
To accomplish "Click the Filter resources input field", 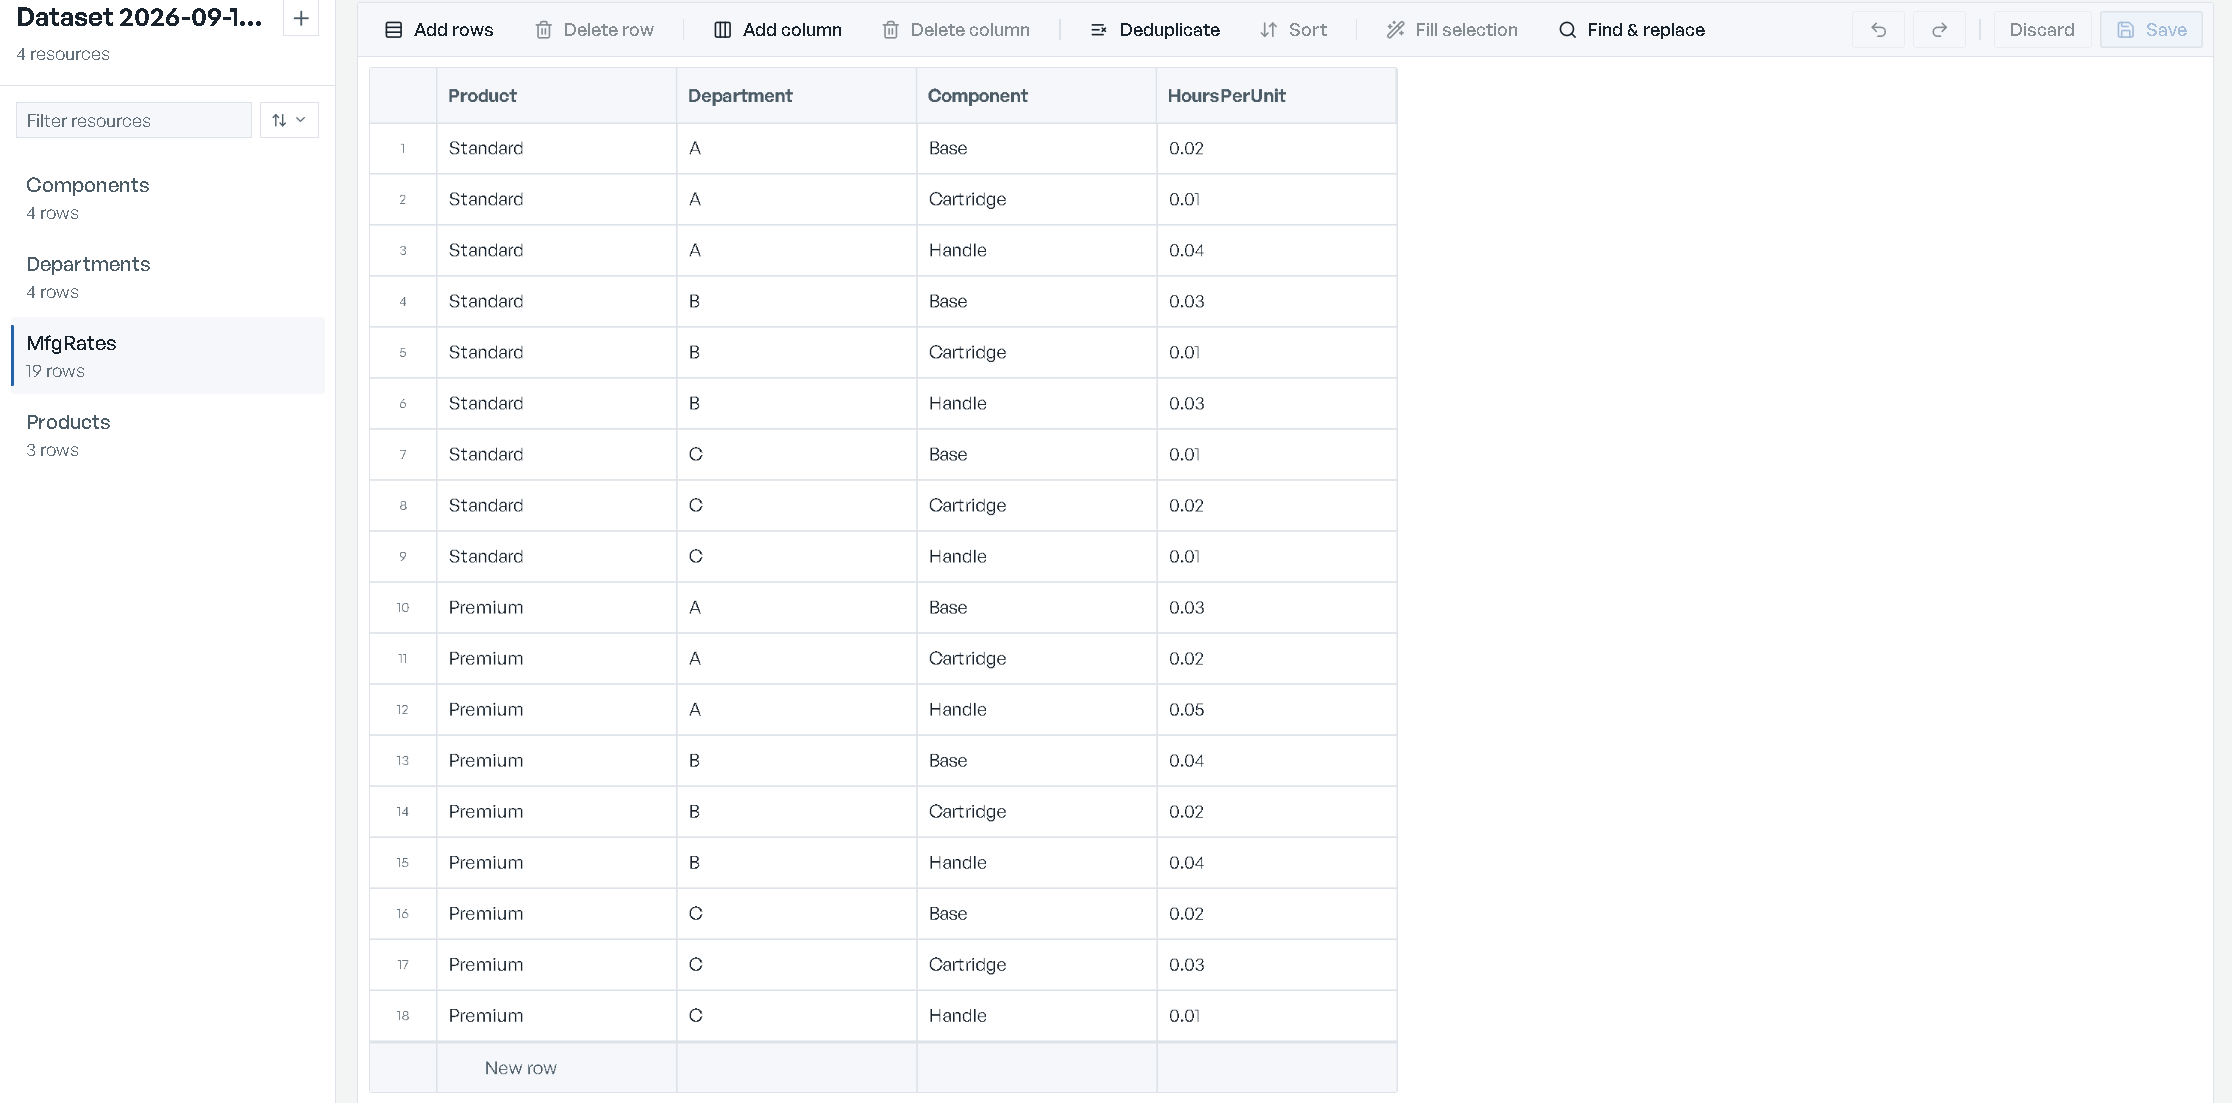I will click(x=134, y=120).
